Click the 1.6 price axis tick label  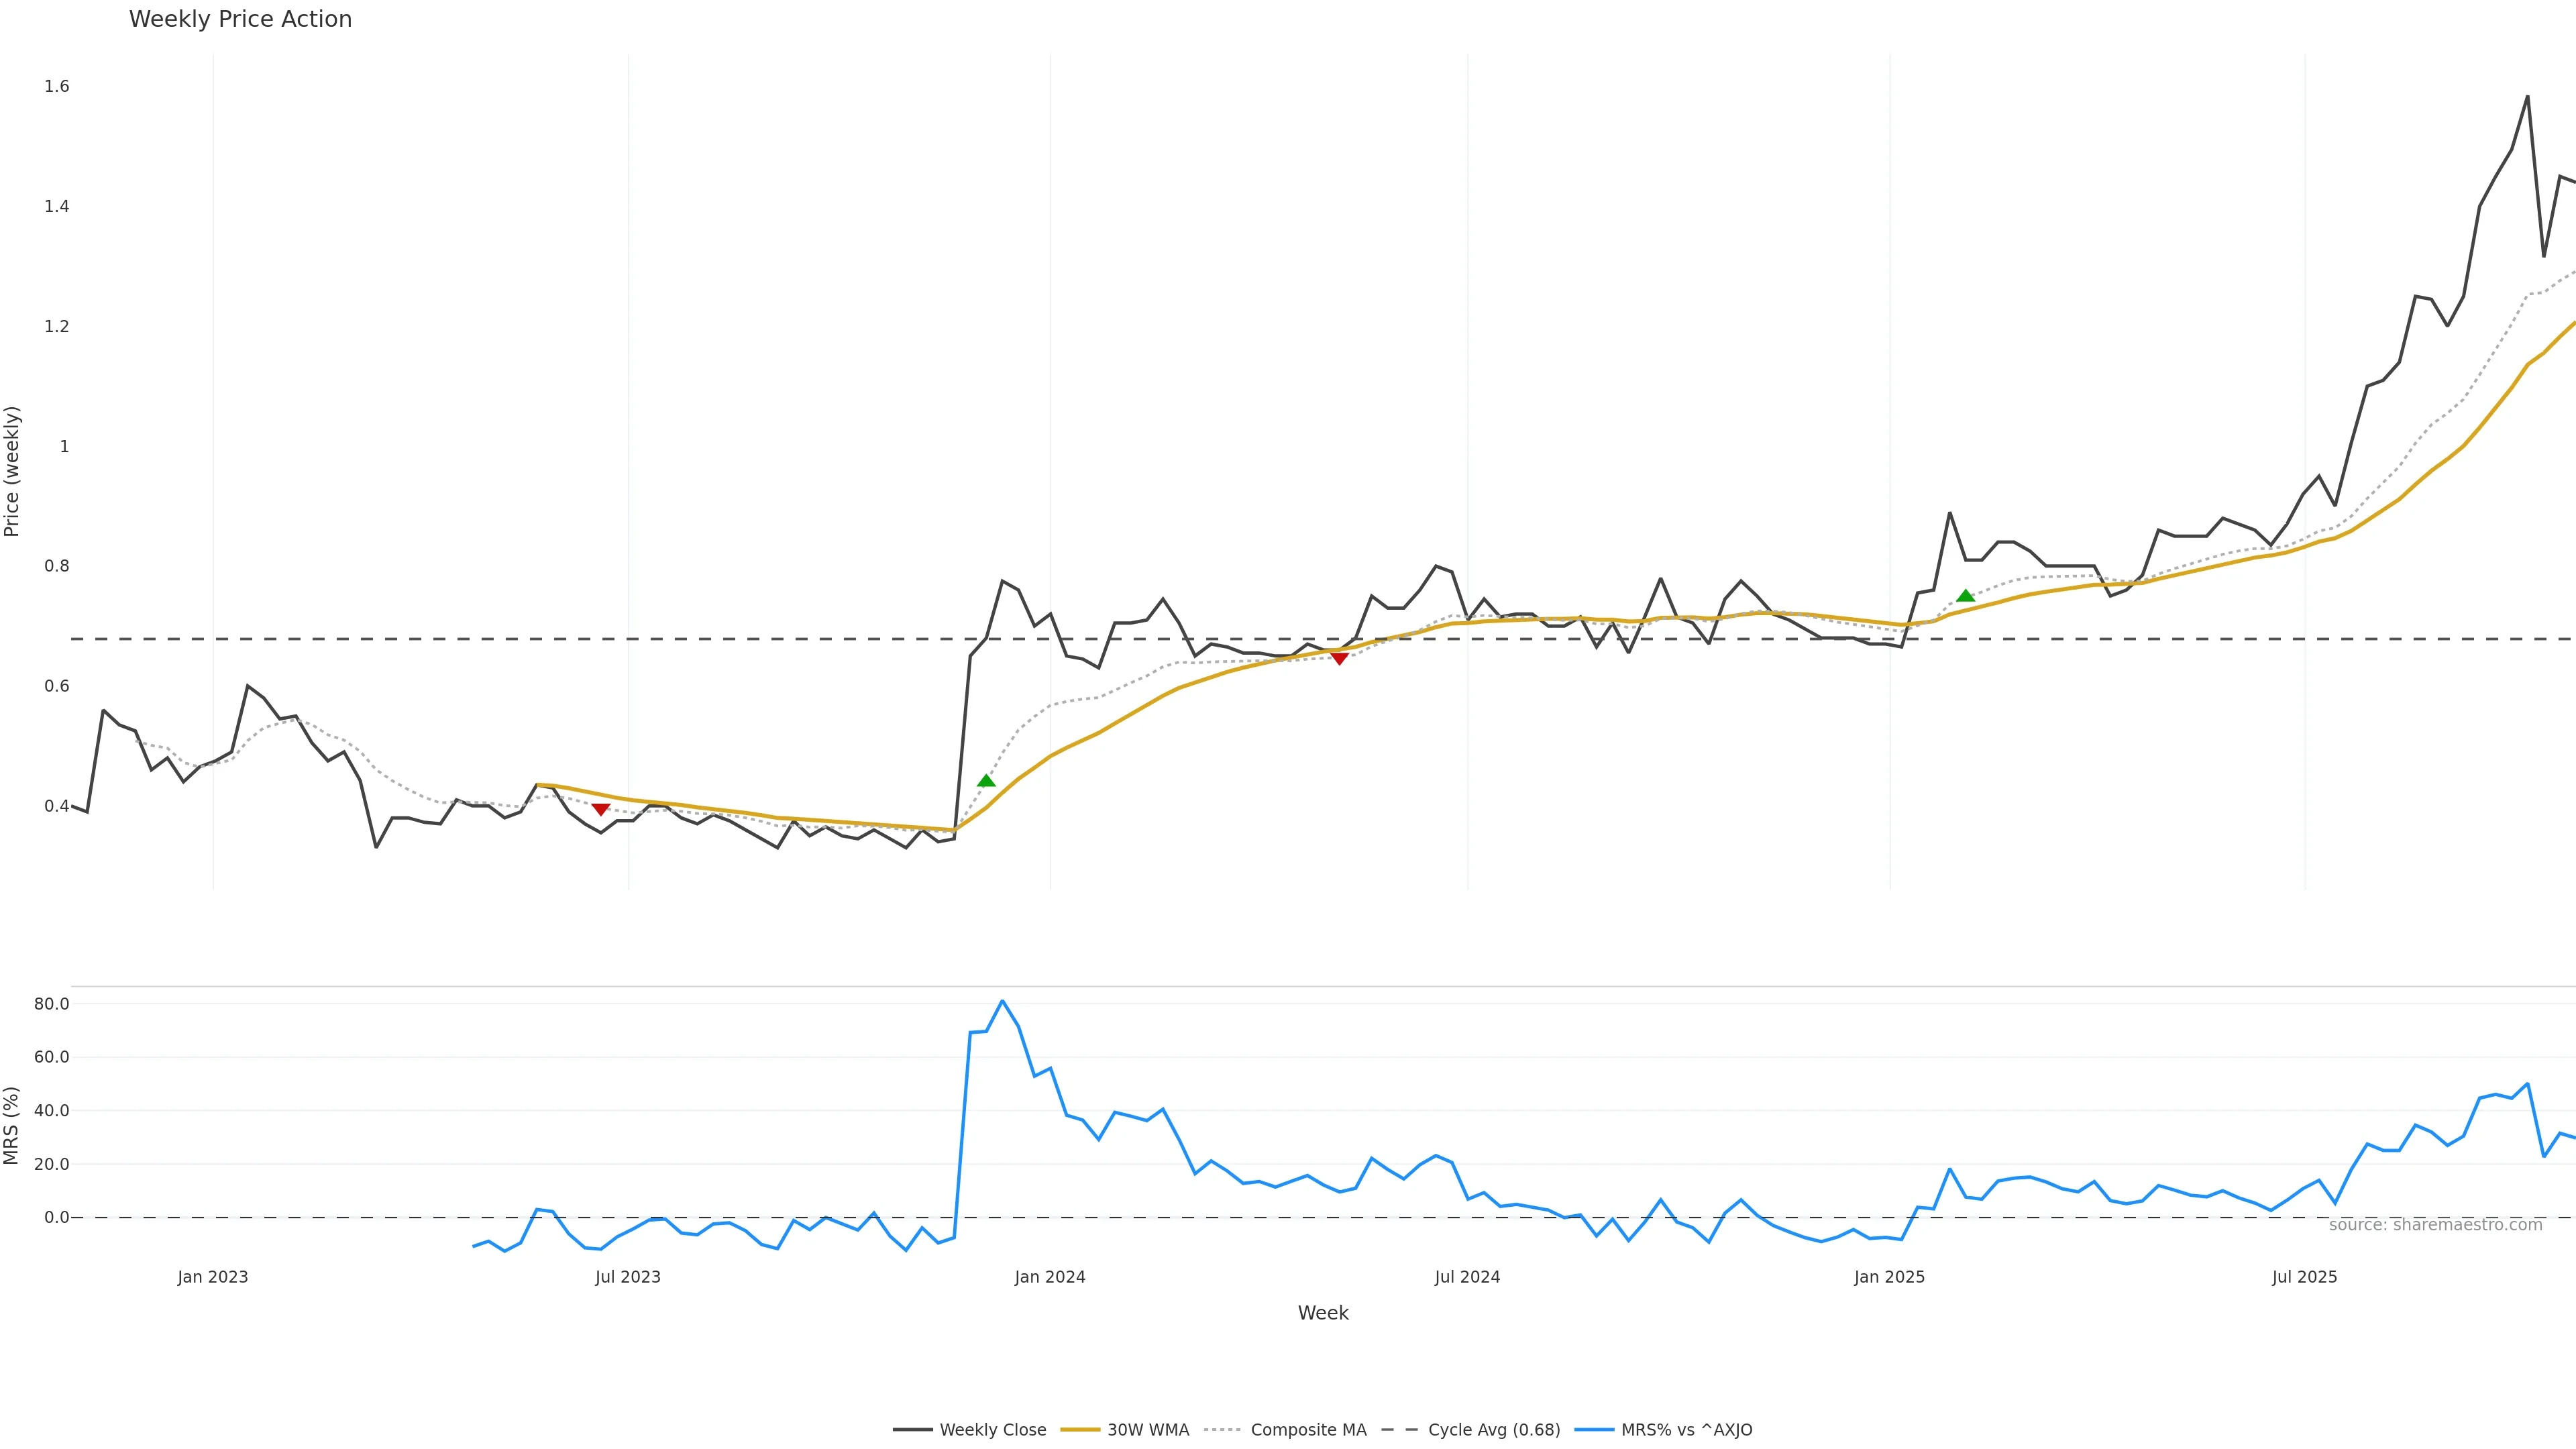click(x=57, y=87)
